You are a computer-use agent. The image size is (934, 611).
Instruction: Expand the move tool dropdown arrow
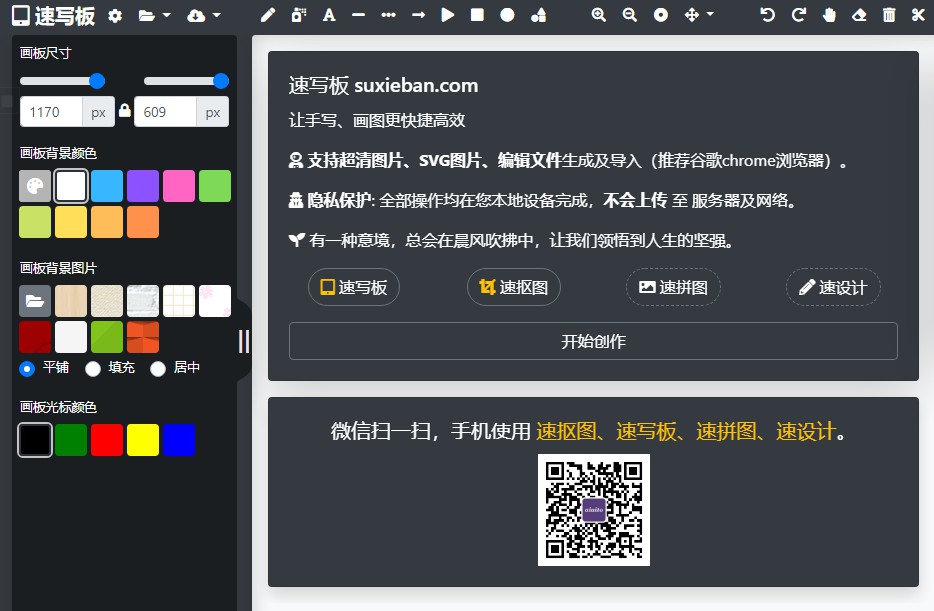(710, 15)
